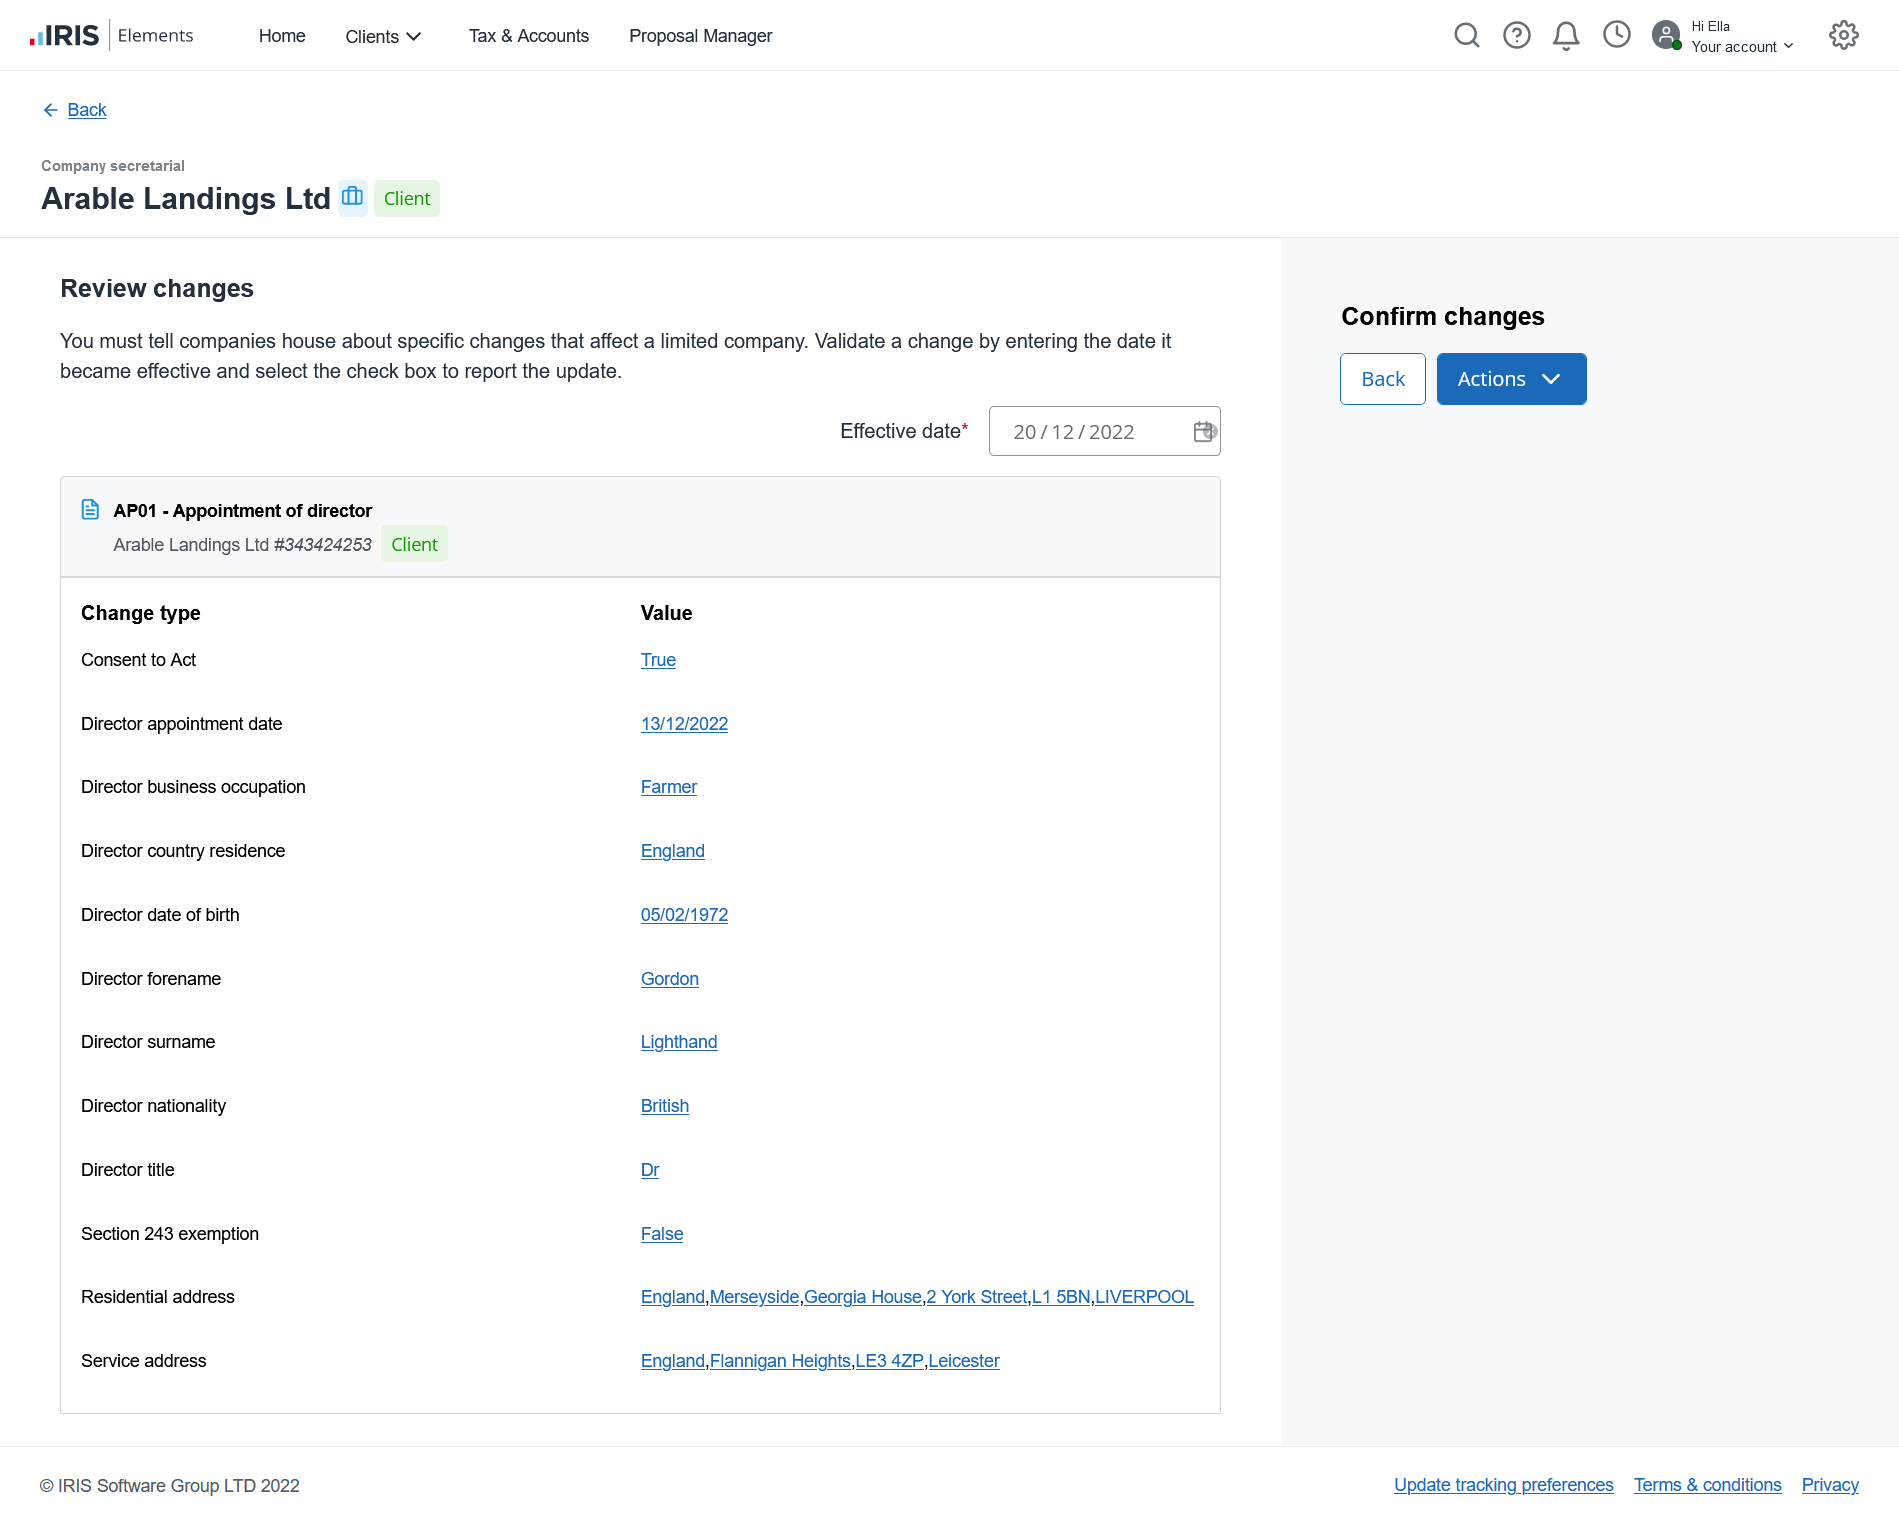Screen dimensions: 1899x1523
Task: Click the calendar icon in Effective date
Action: tap(1204, 431)
